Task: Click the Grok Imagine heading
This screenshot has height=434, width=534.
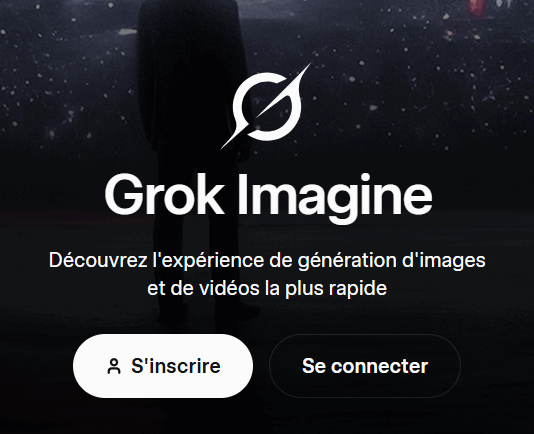Action: 268,198
